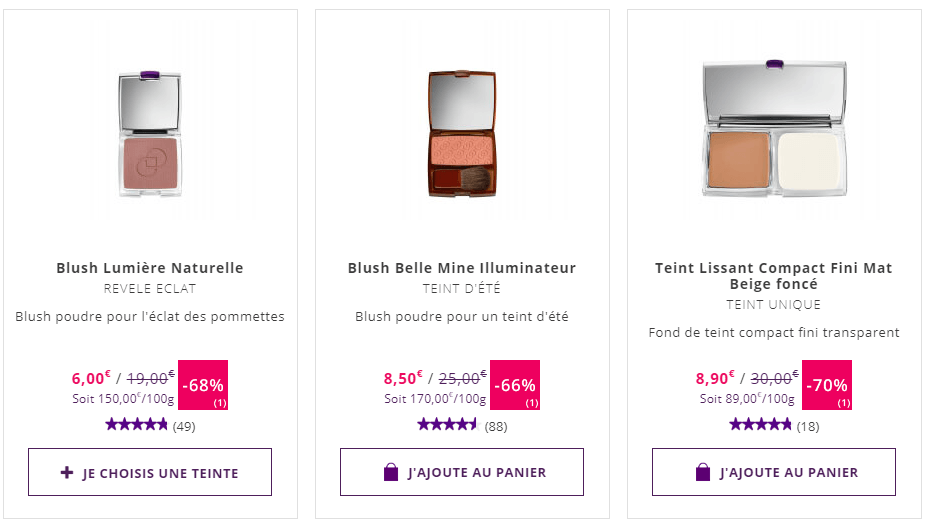Open the (88) reviews count
The image size is (925, 520).
click(x=496, y=427)
